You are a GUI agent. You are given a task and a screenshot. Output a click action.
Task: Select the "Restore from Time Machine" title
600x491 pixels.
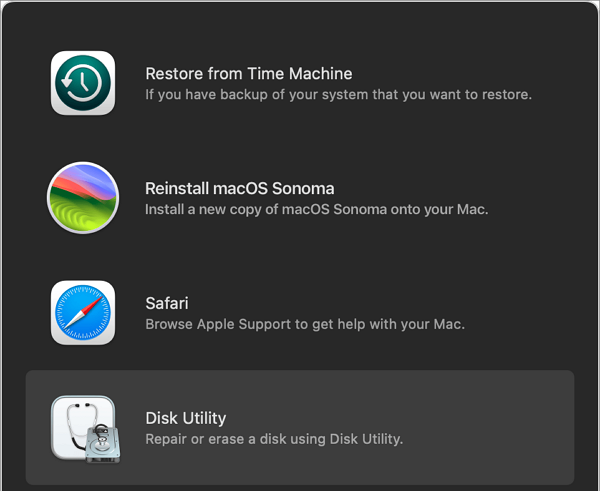point(248,73)
